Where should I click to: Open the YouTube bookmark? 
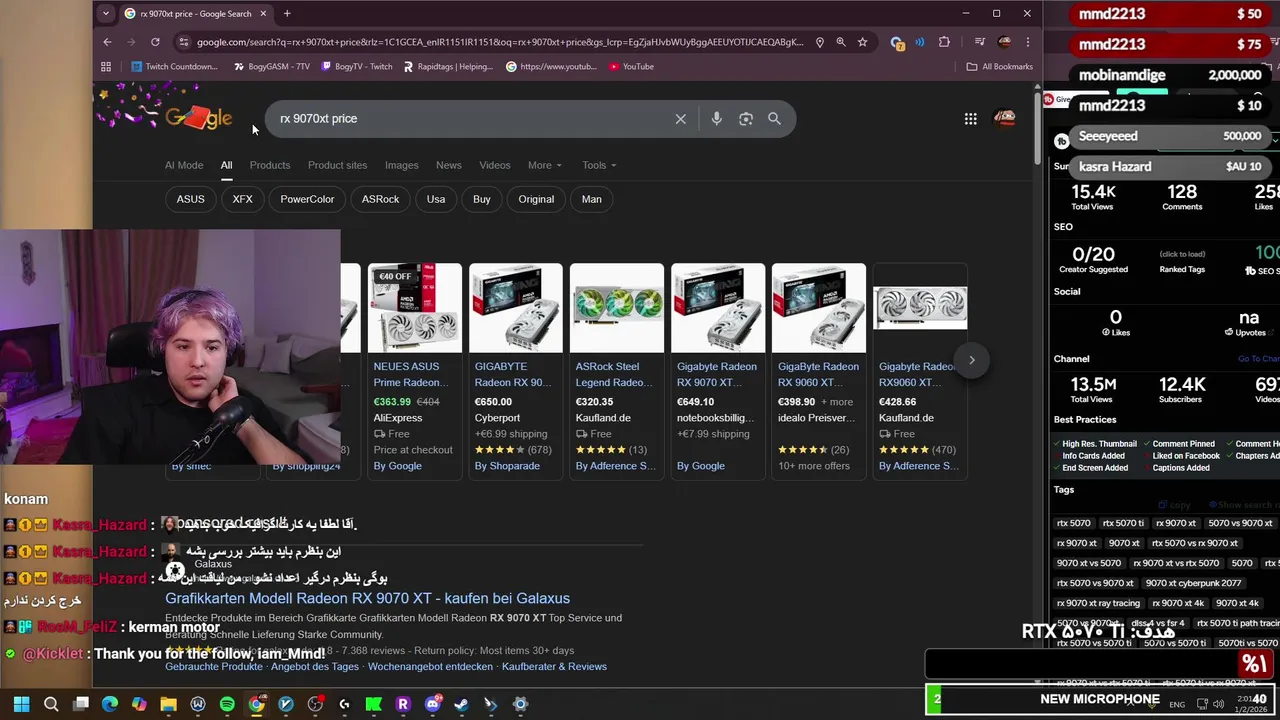tap(630, 67)
